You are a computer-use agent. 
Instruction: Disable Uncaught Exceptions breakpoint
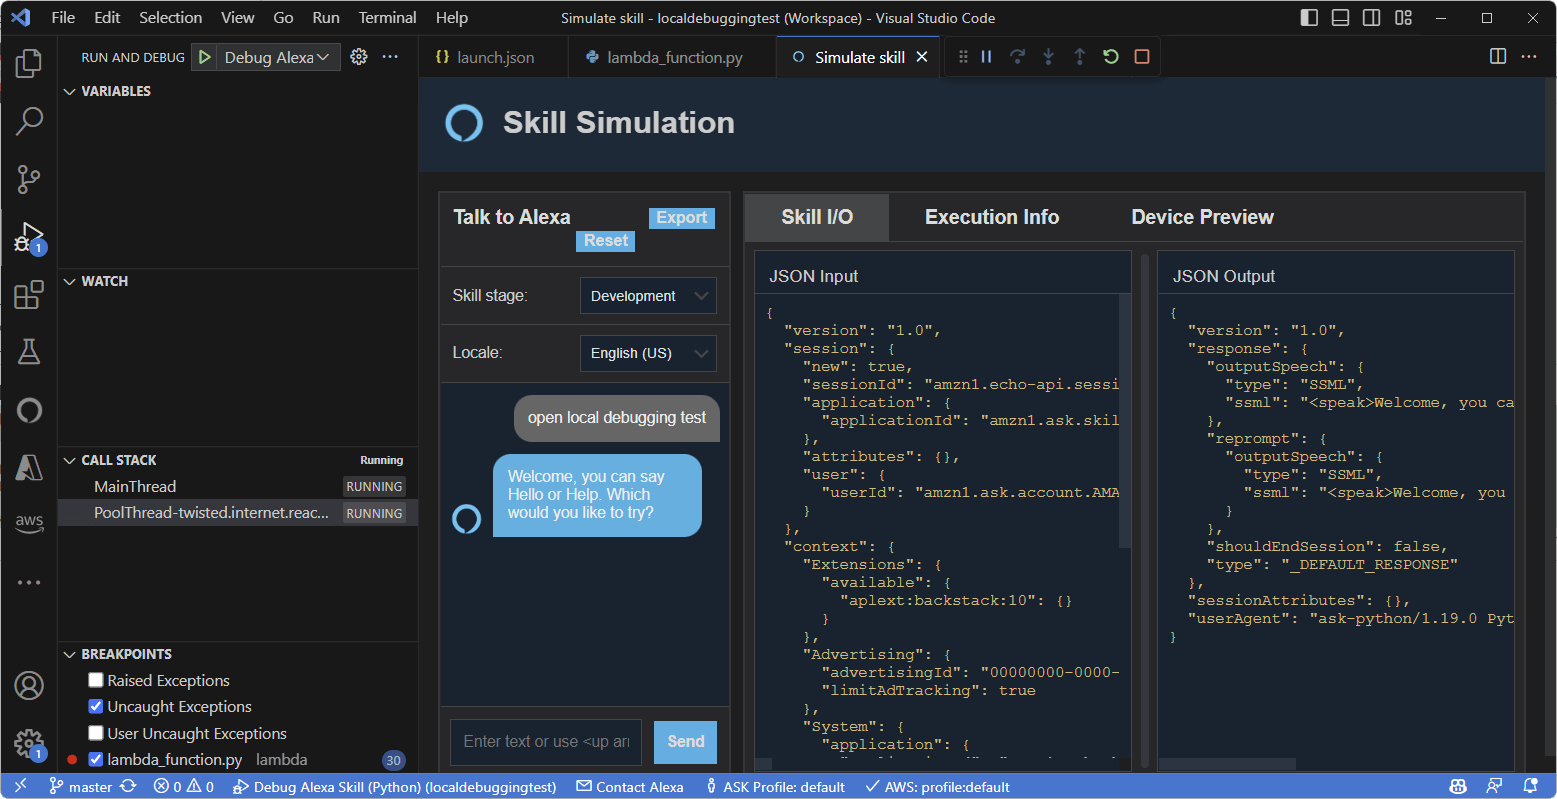tap(95, 707)
